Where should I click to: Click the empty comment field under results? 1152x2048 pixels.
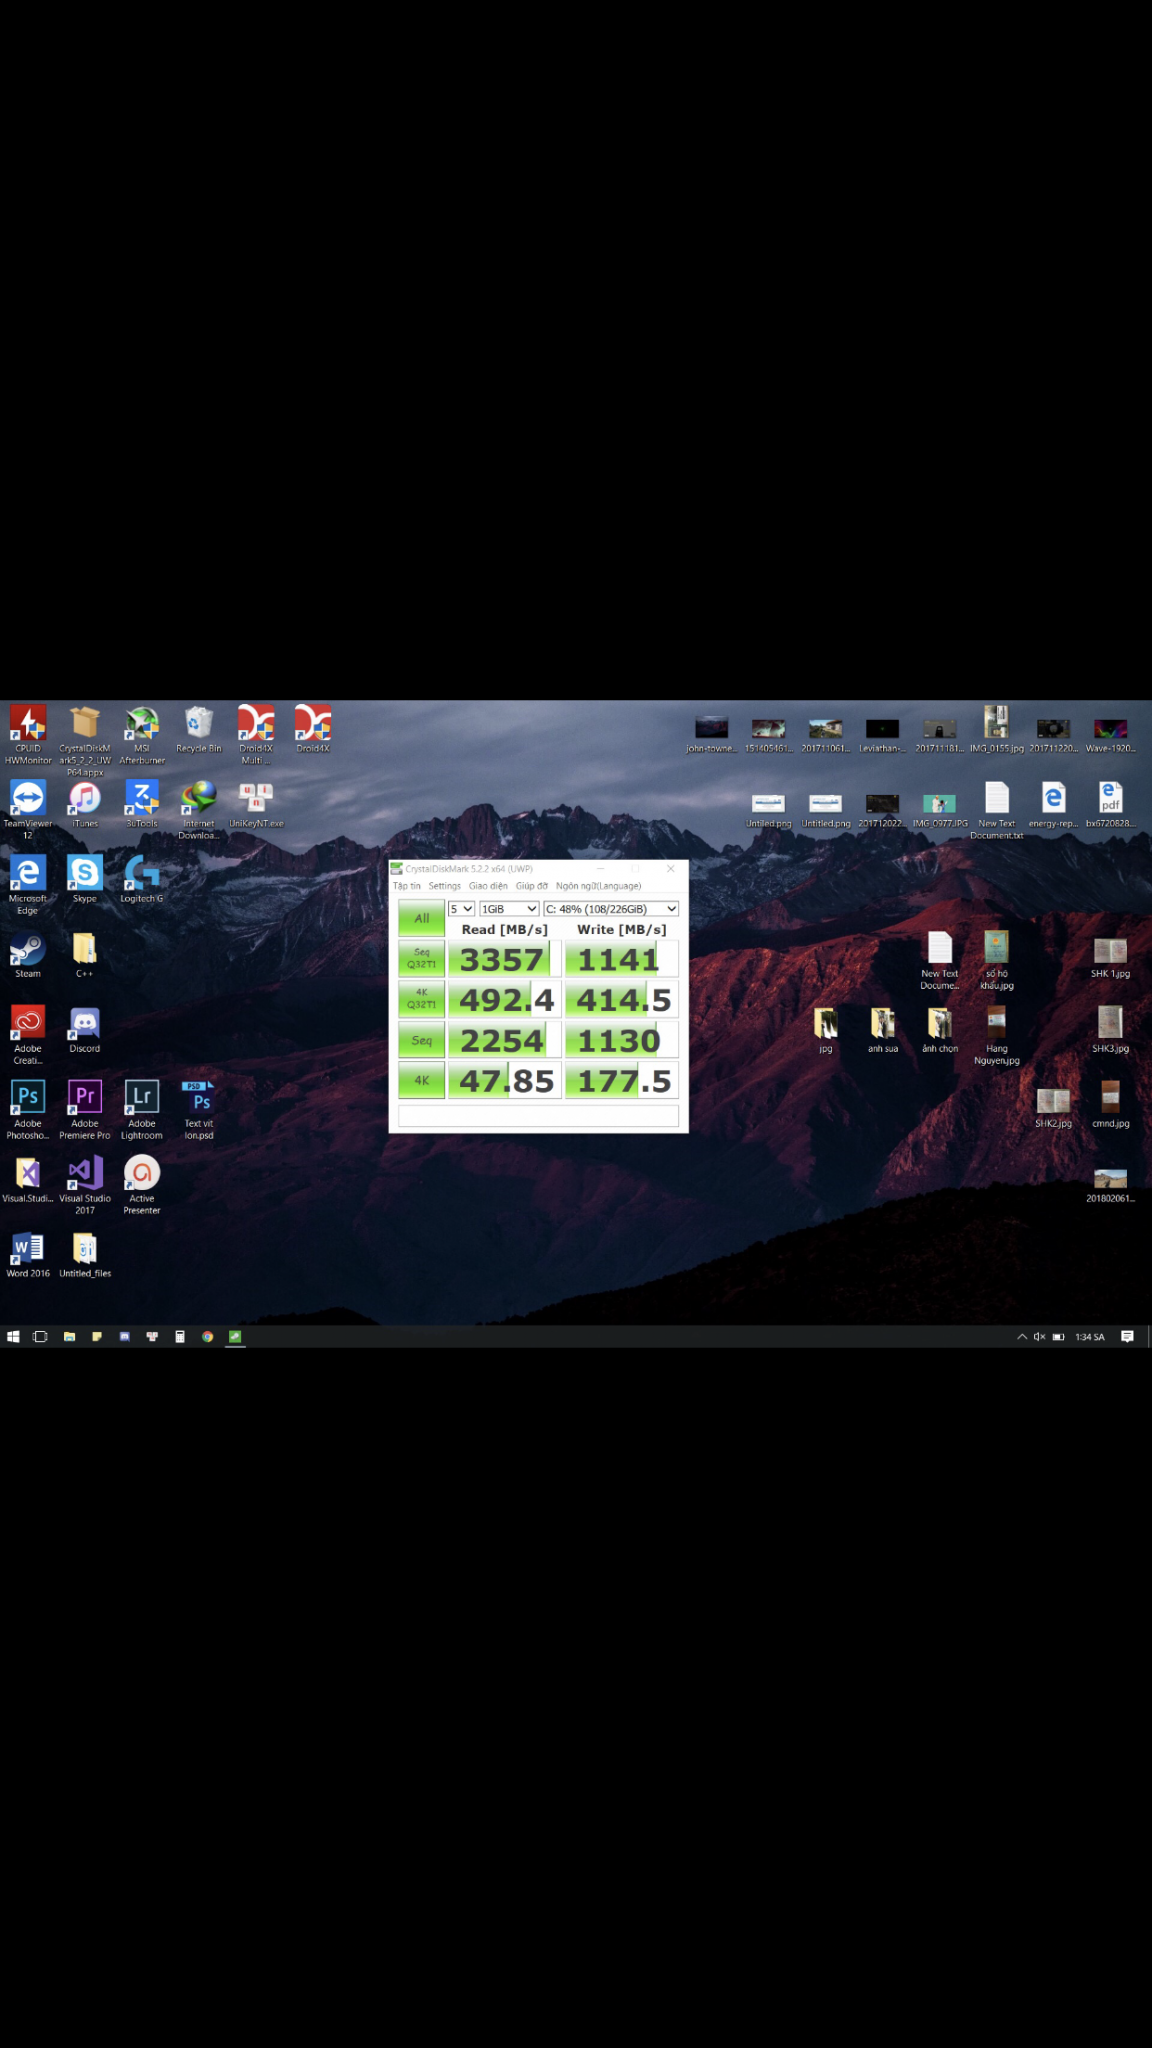pos(538,1116)
